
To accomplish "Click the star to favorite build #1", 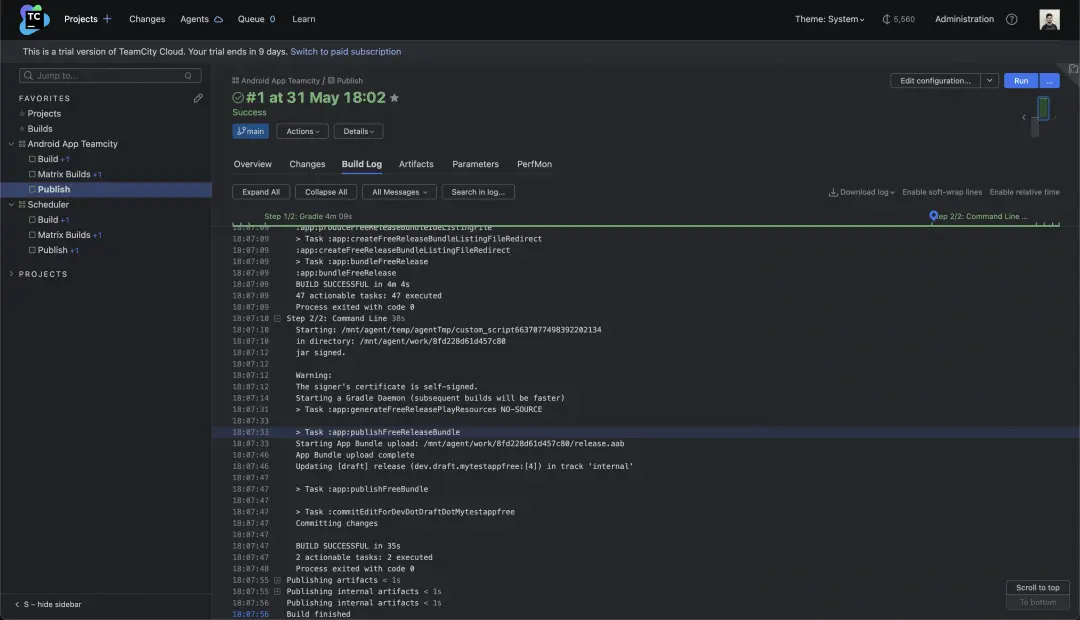I will [395, 98].
